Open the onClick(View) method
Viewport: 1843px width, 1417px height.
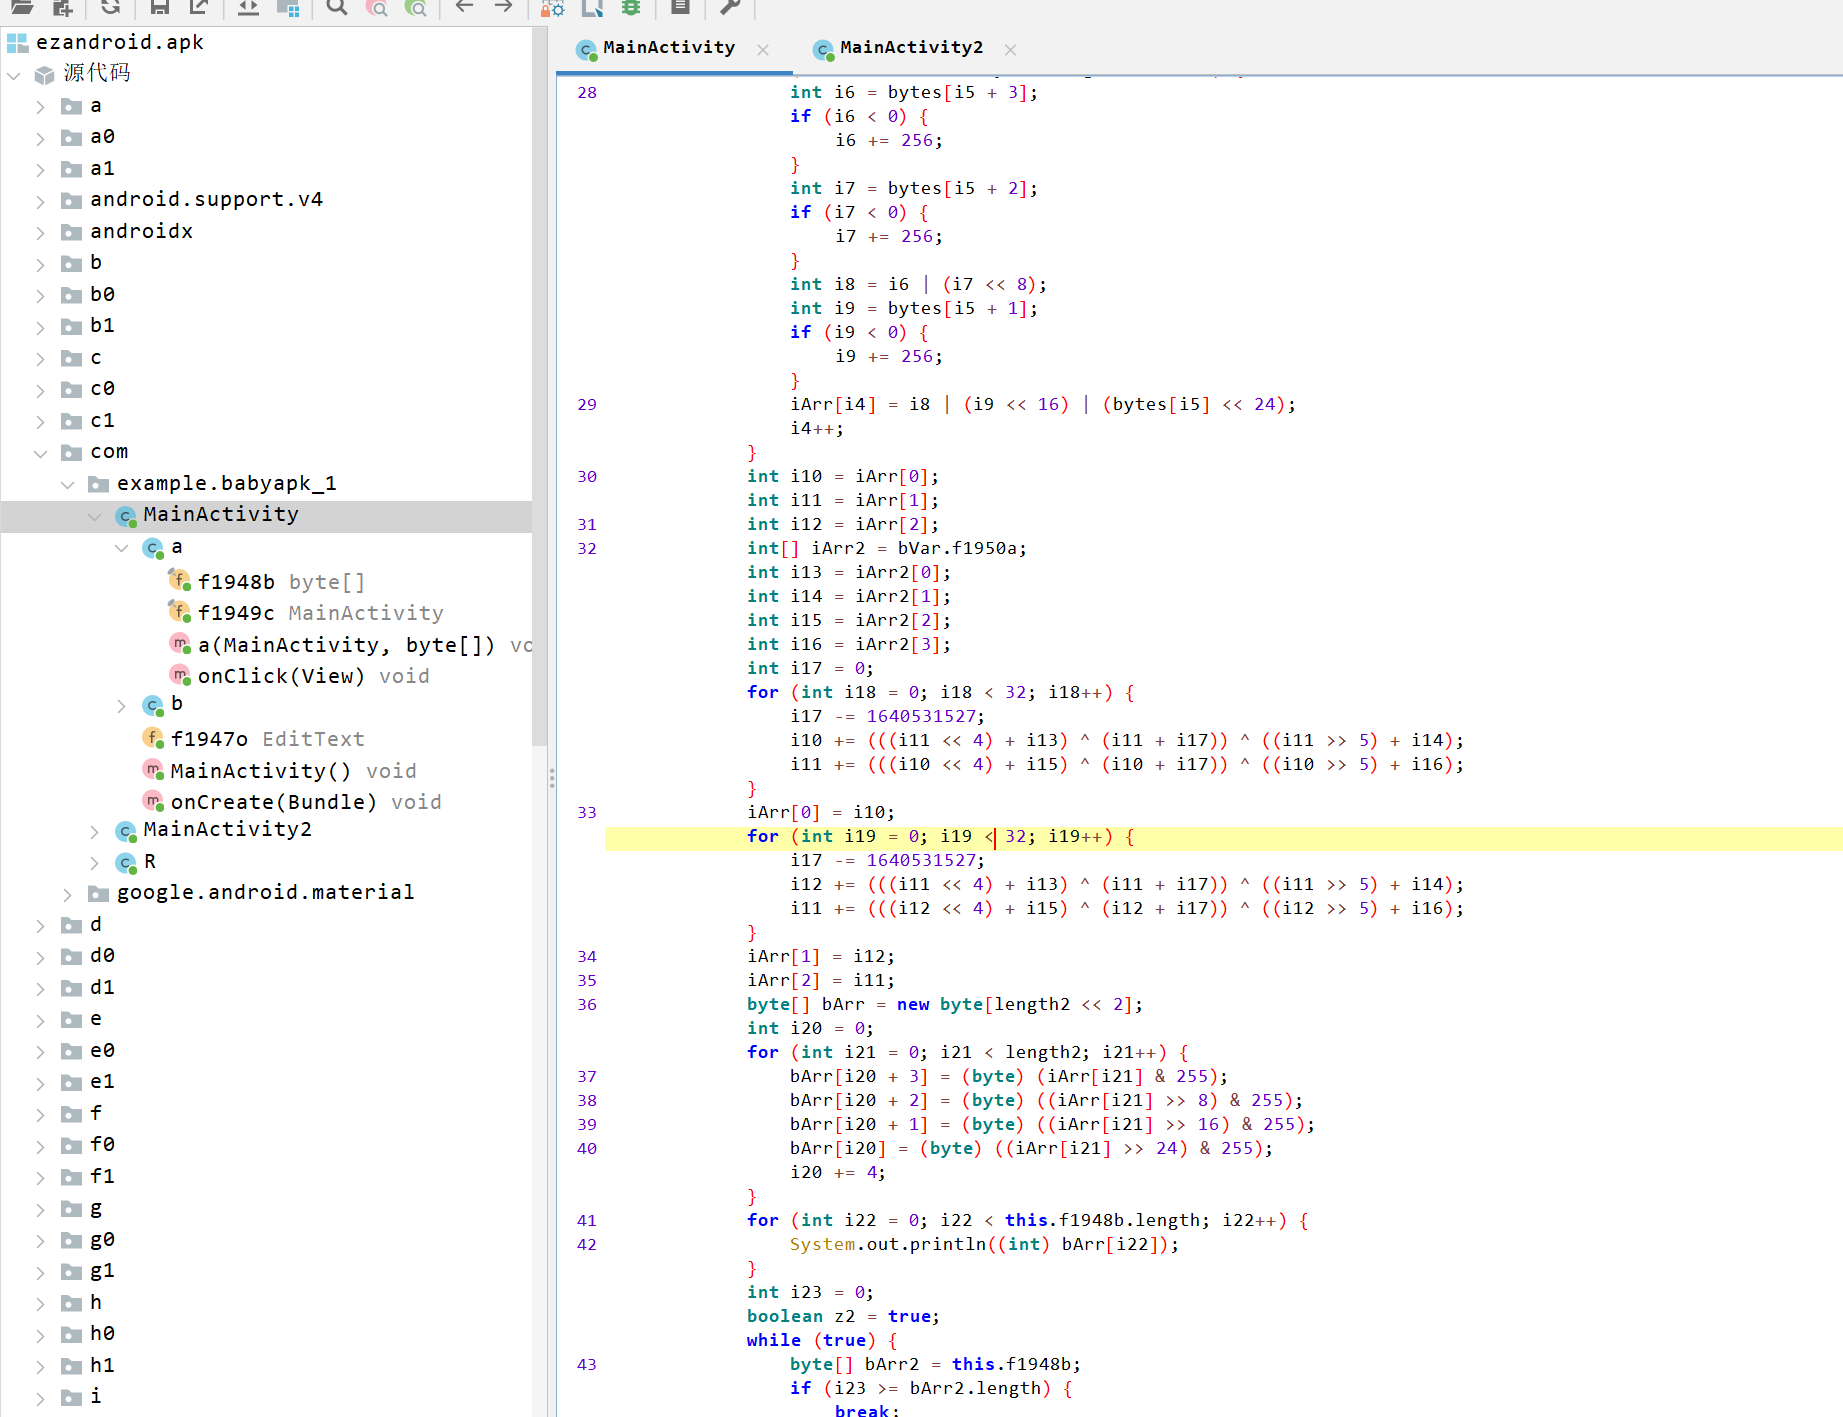pos(313,675)
